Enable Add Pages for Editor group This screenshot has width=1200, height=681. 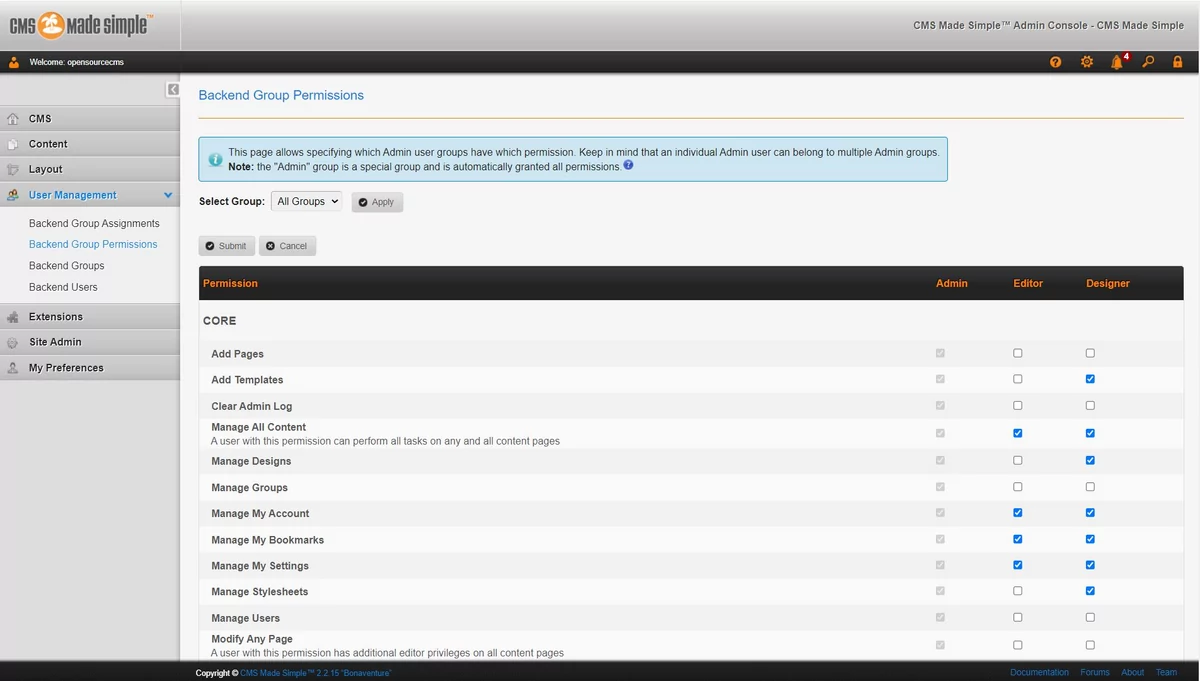[x=1017, y=353]
